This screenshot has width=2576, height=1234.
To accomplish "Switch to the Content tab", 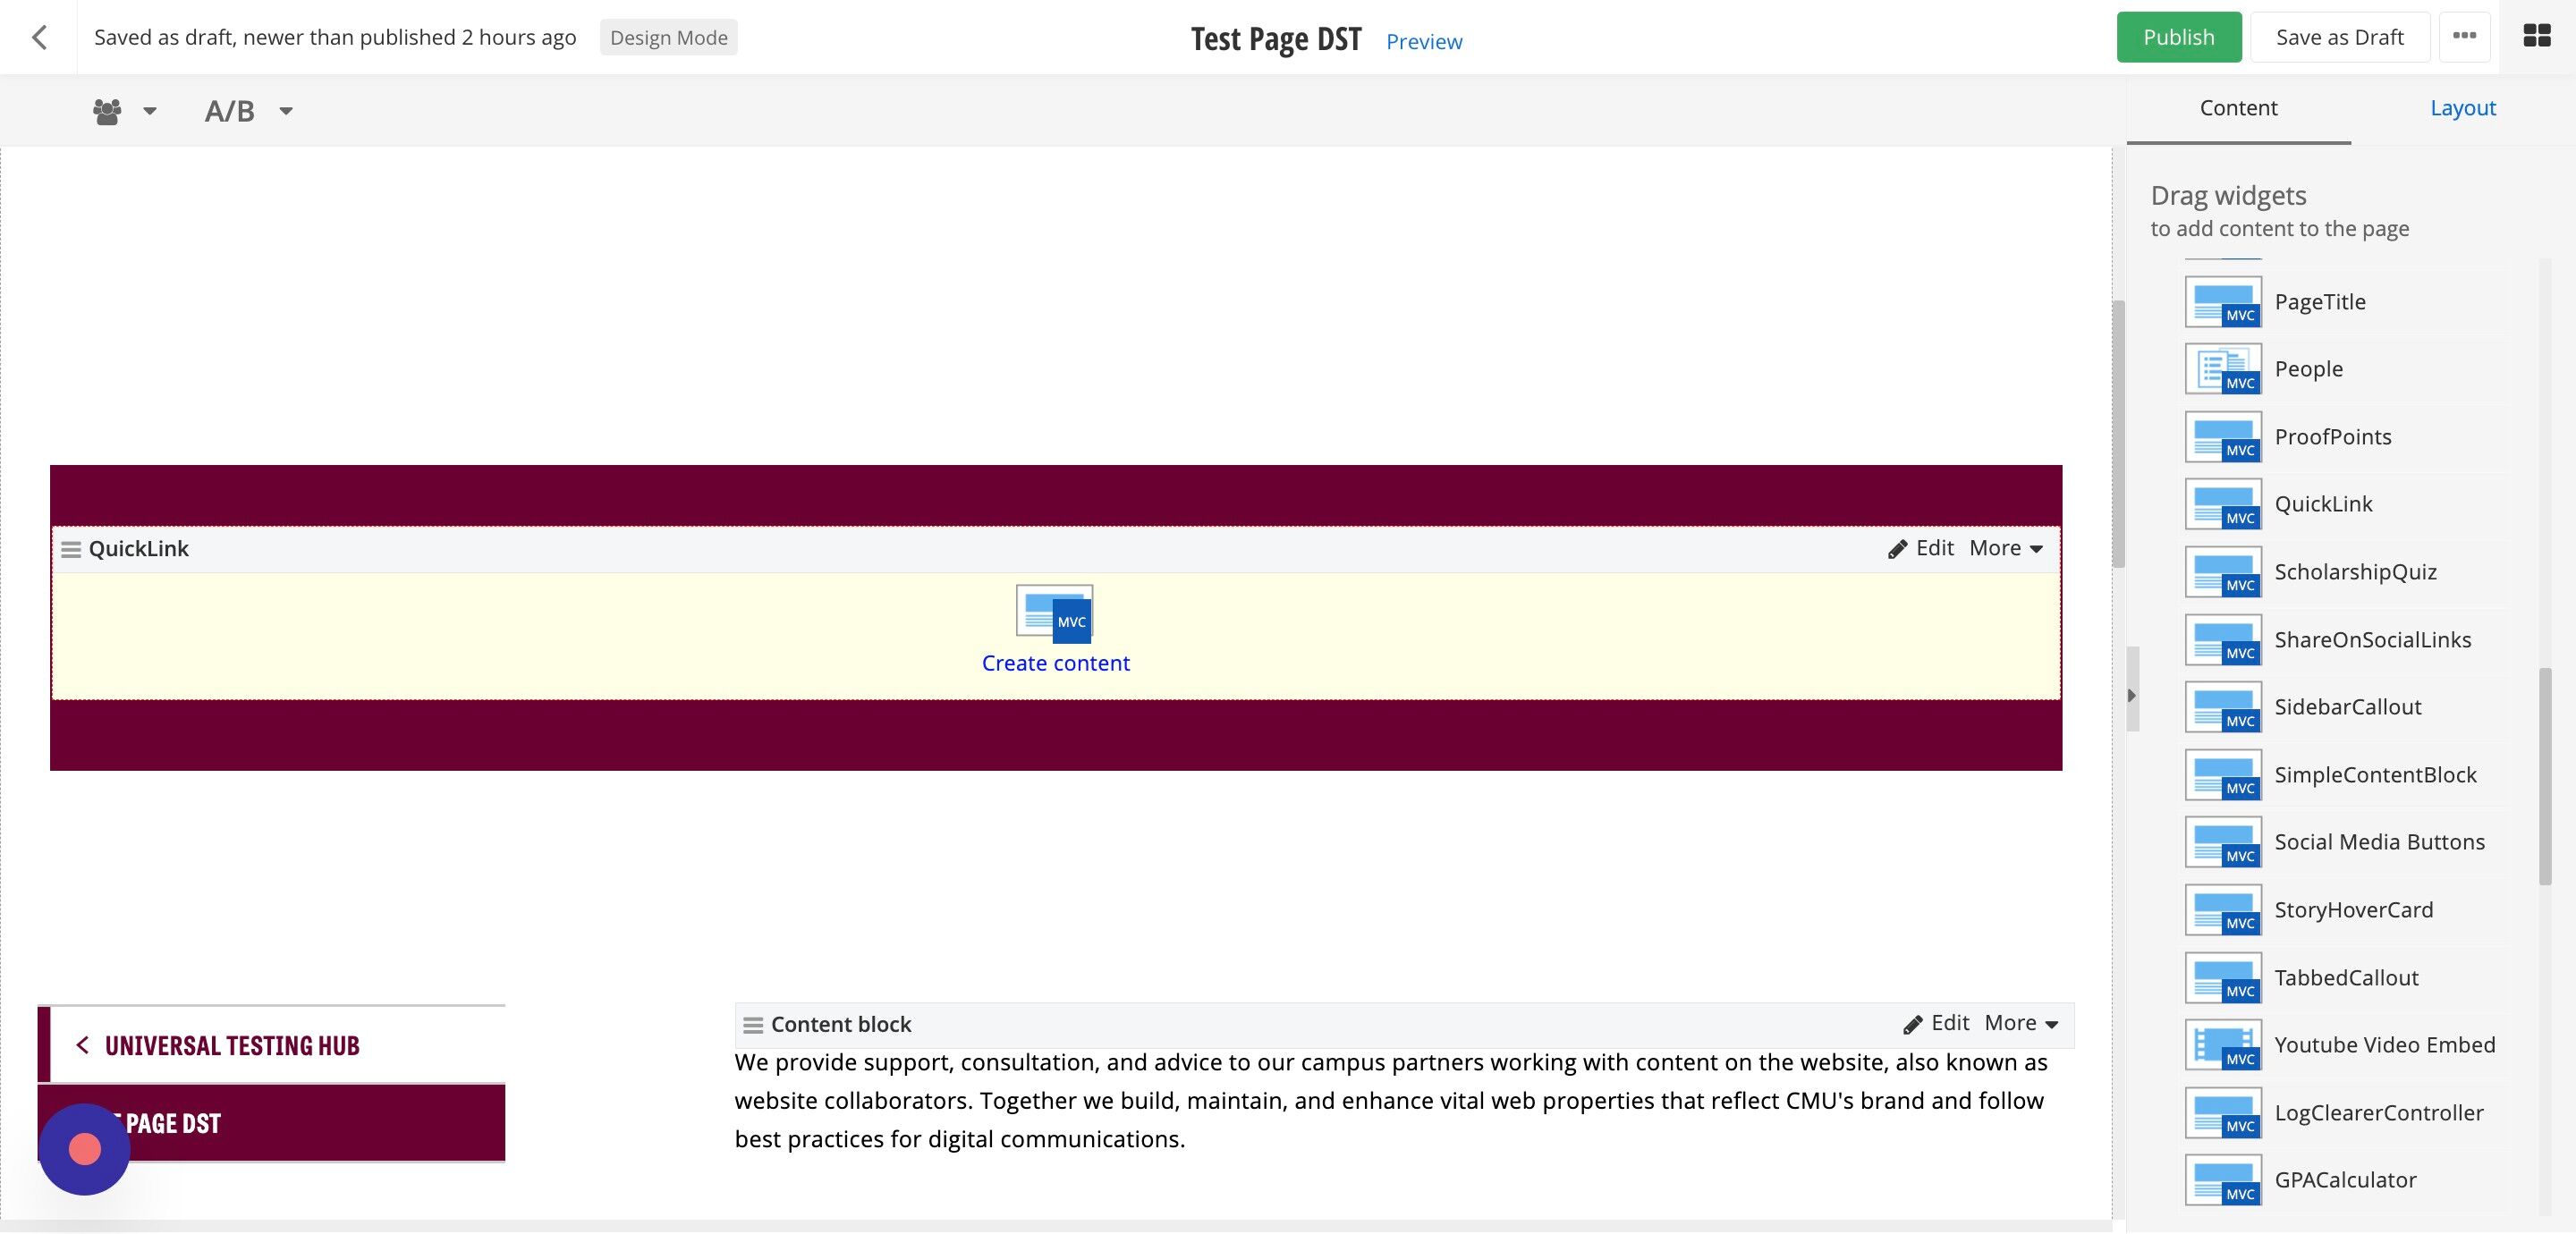I will tap(2238, 108).
